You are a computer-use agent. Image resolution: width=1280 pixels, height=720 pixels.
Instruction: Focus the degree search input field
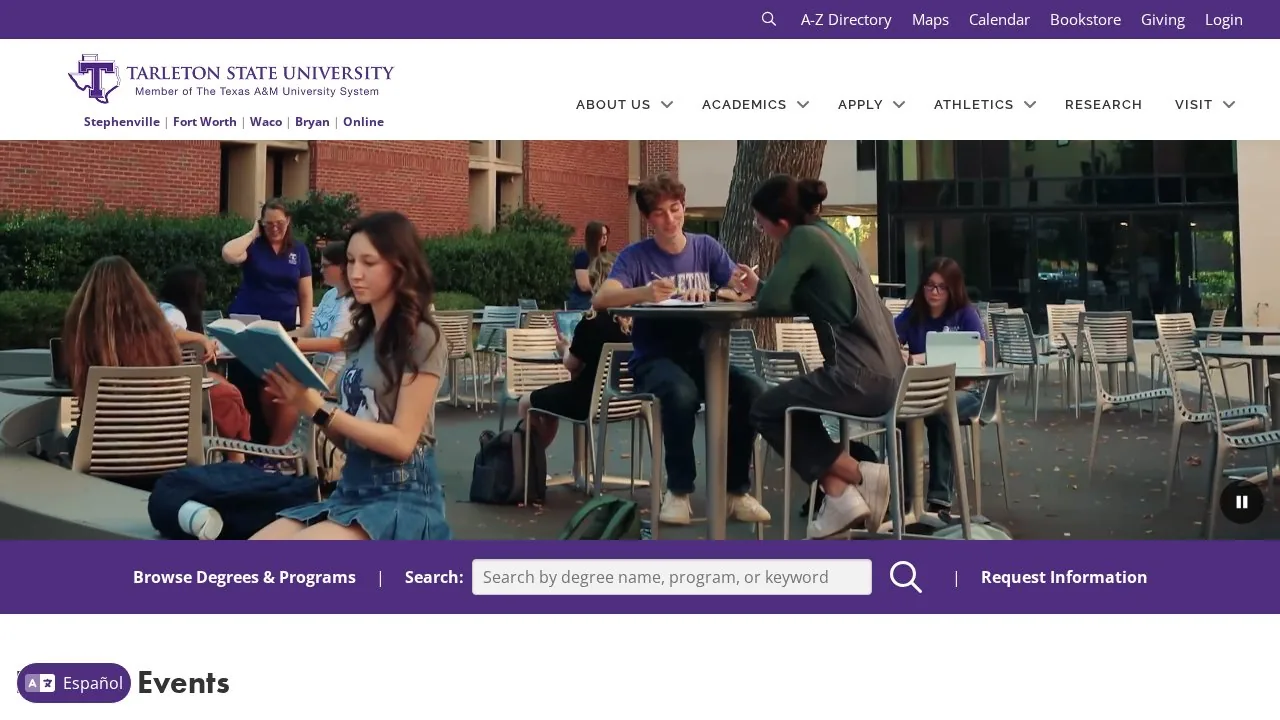tap(672, 577)
